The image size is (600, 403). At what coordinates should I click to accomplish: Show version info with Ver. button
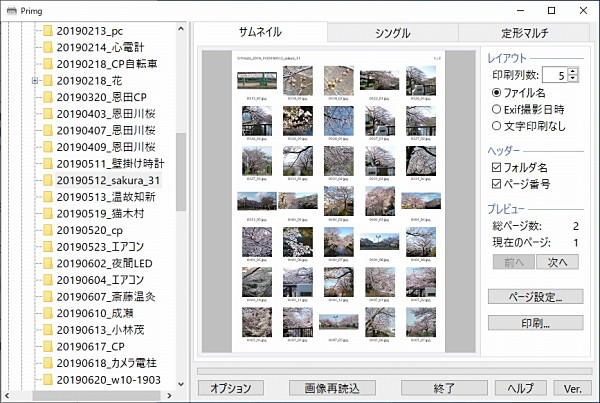click(572, 388)
